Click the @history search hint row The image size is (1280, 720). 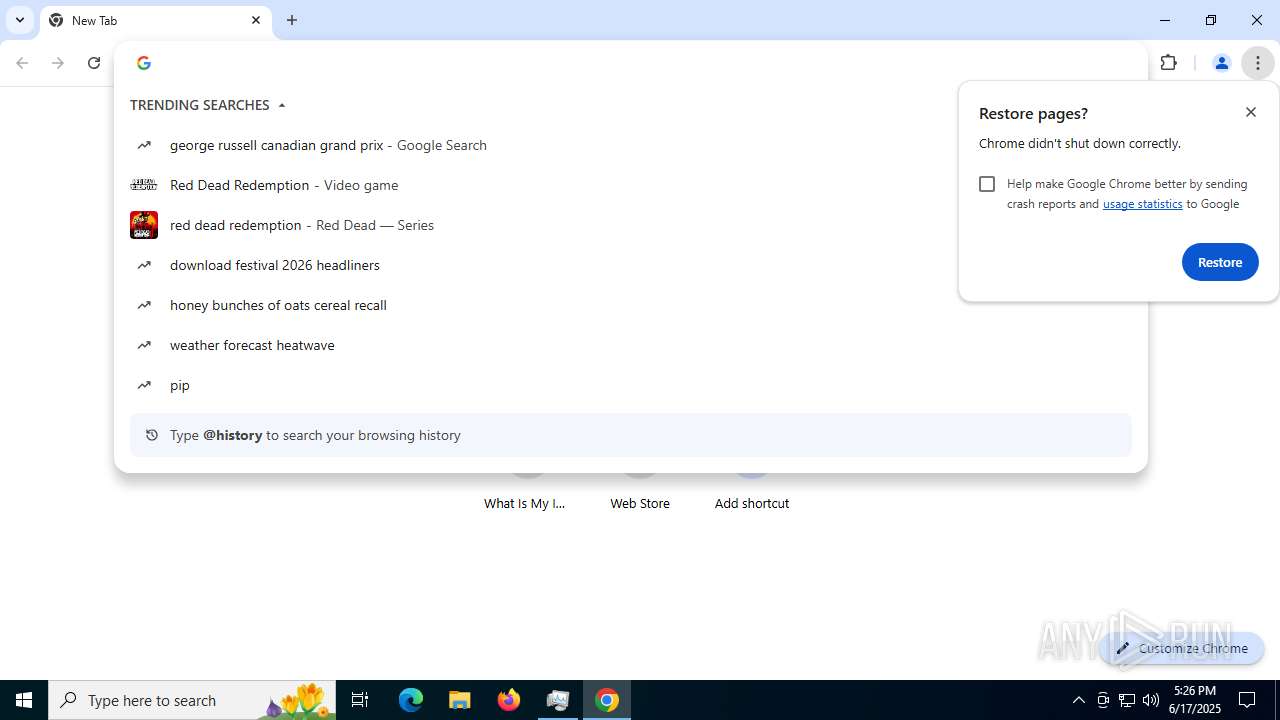(631, 435)
